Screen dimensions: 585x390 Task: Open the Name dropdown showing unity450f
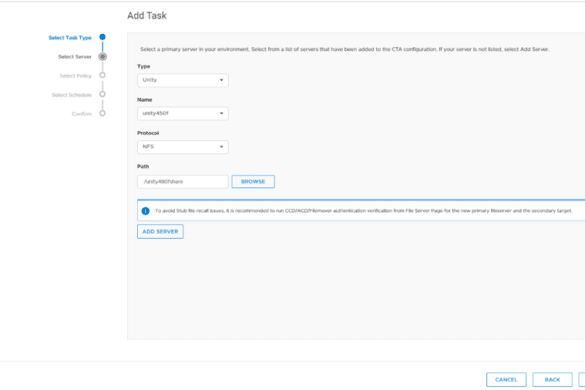click(183, 113)
